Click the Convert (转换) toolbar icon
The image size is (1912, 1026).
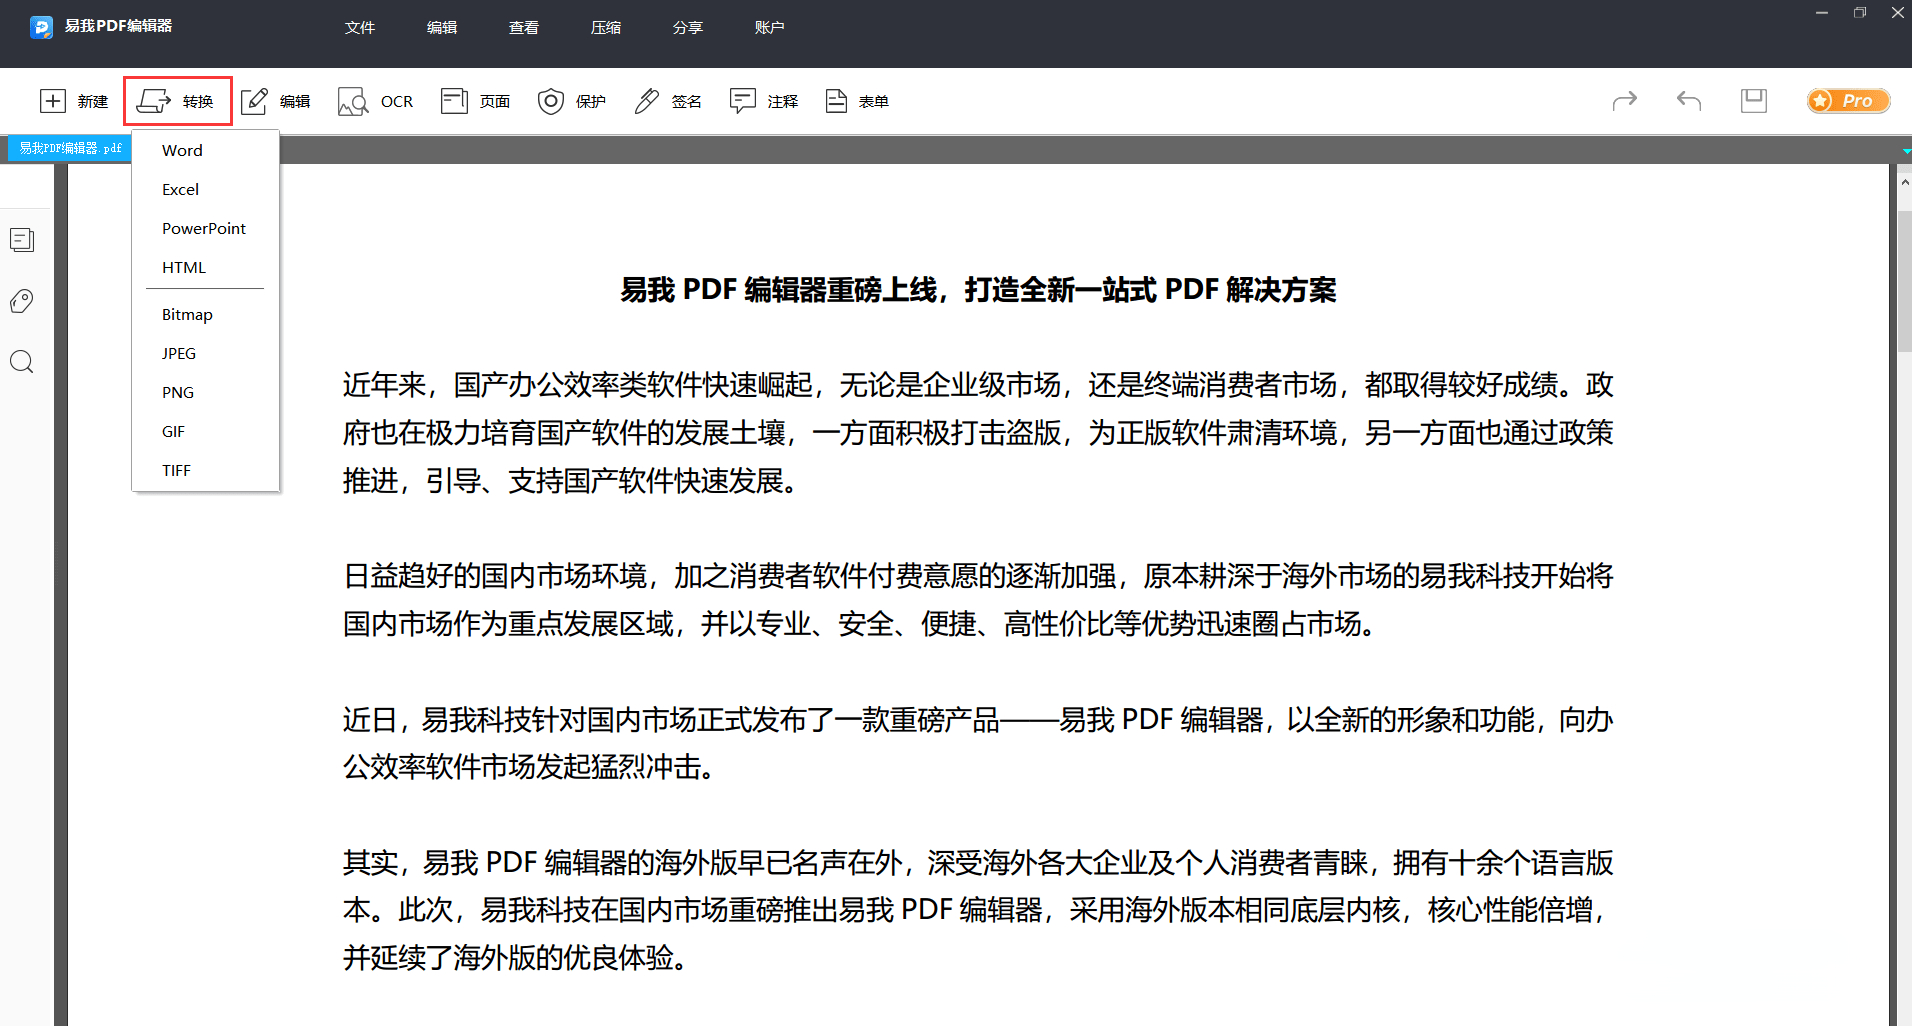(x=154, y=101)
